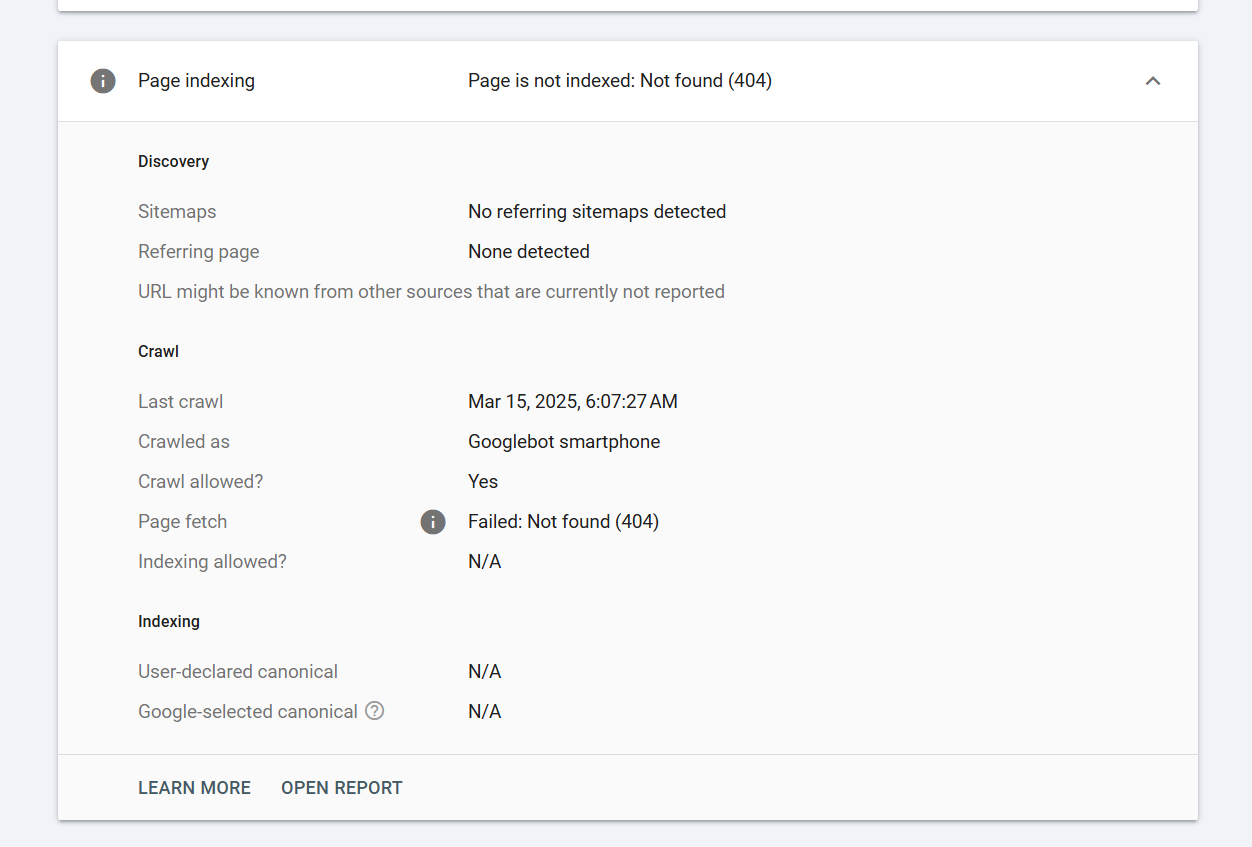
Task: Click the 'Failed: Not found (404)' fetch result
Action: [x=563, y=522]
